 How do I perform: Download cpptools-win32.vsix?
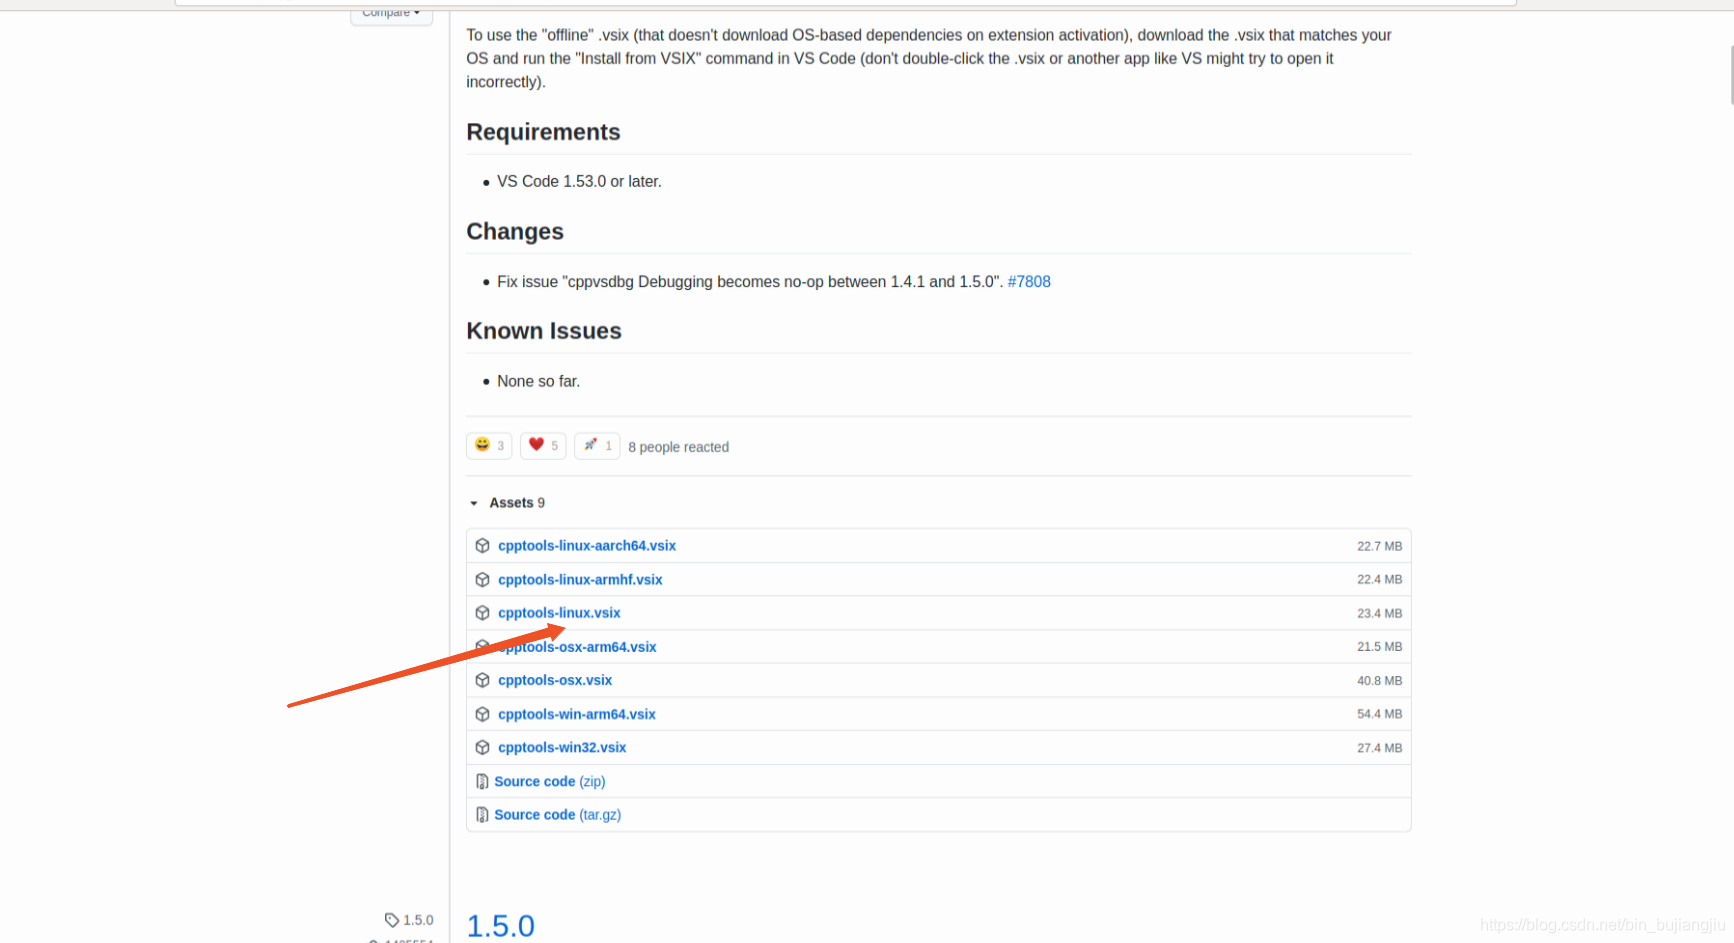tap(562, 748)
